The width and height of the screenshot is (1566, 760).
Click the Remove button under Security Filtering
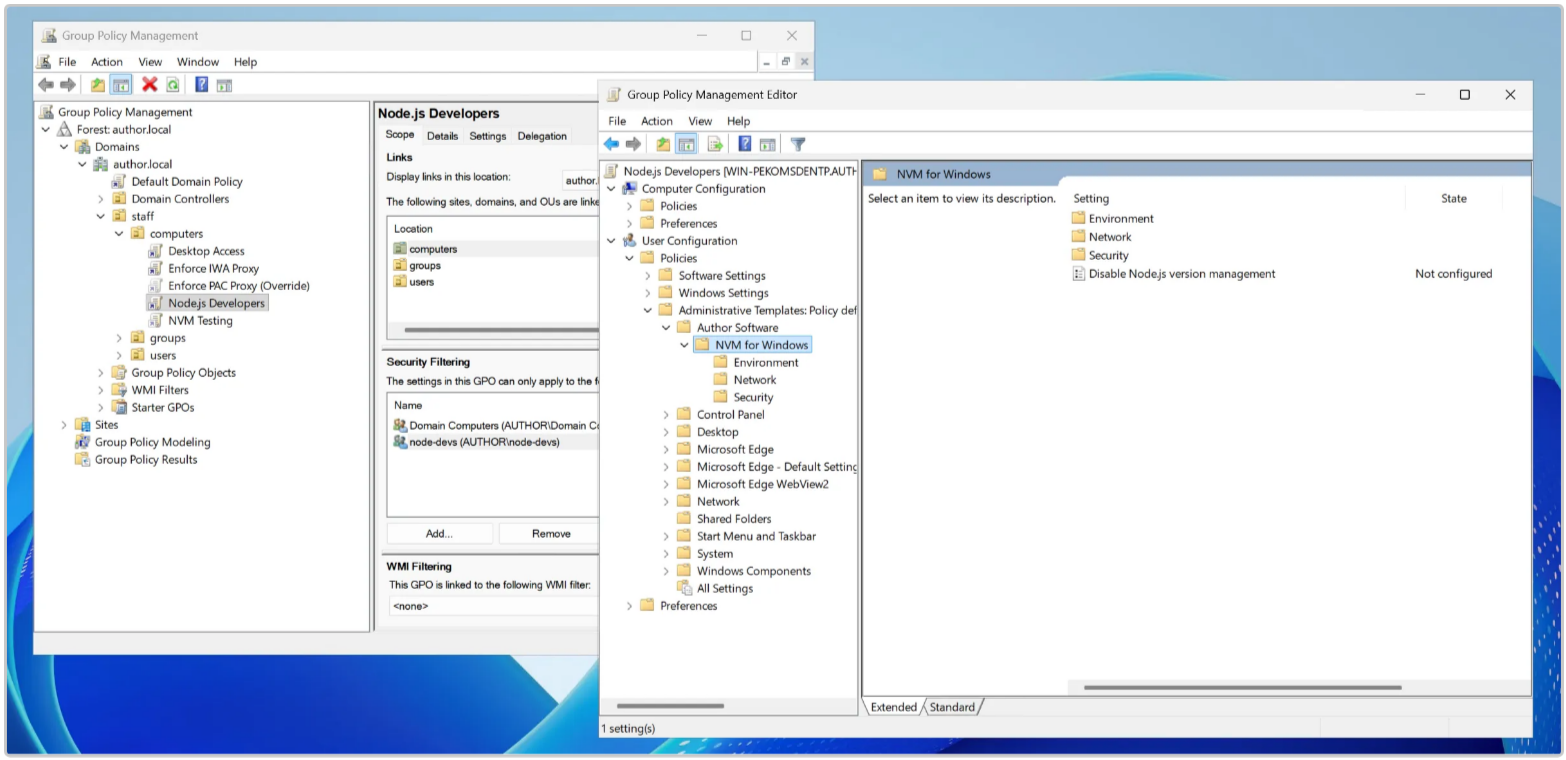point(551,534)
